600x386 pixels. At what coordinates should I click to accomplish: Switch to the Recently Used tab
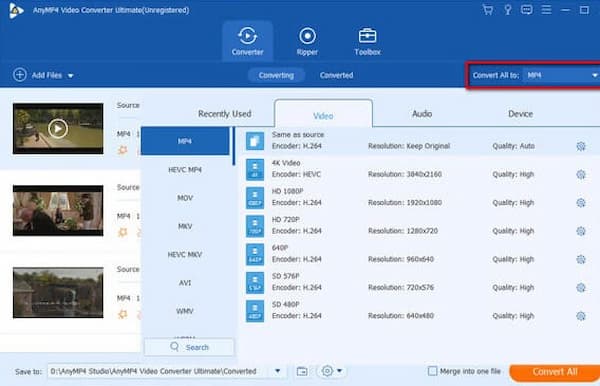pos(225,114)
